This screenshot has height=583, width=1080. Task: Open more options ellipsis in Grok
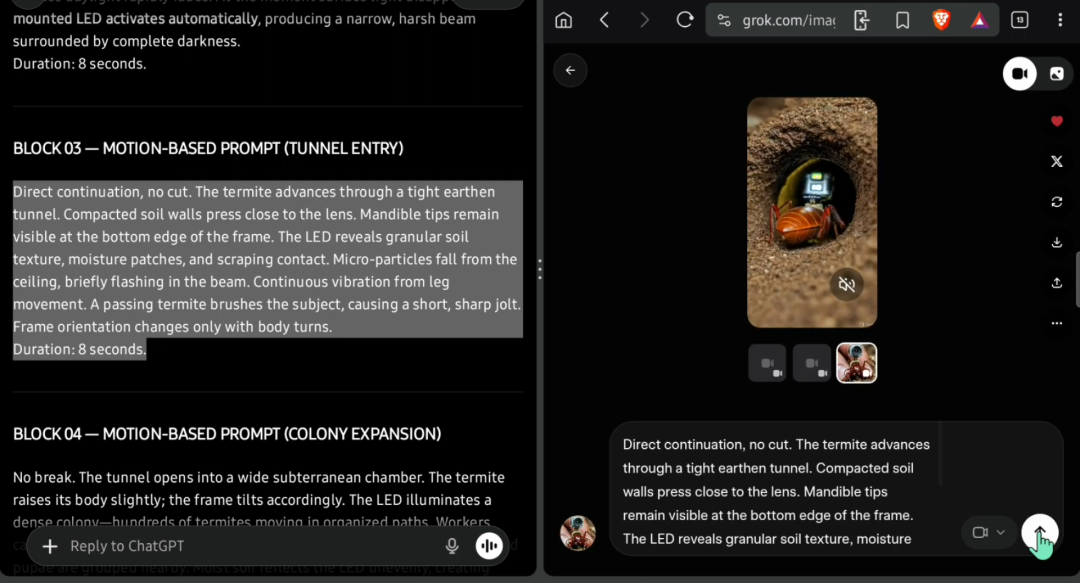tap(1057, 323)
